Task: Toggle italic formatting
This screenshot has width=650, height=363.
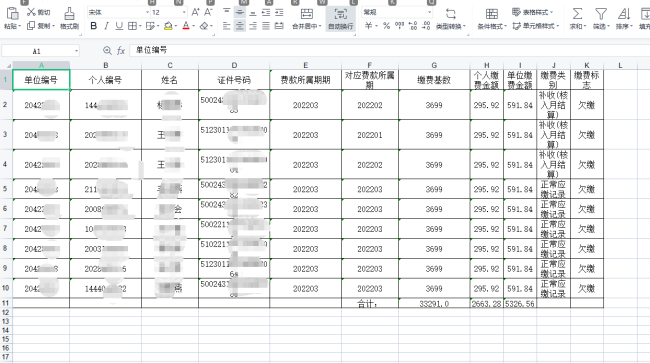Action: (106, 26)
